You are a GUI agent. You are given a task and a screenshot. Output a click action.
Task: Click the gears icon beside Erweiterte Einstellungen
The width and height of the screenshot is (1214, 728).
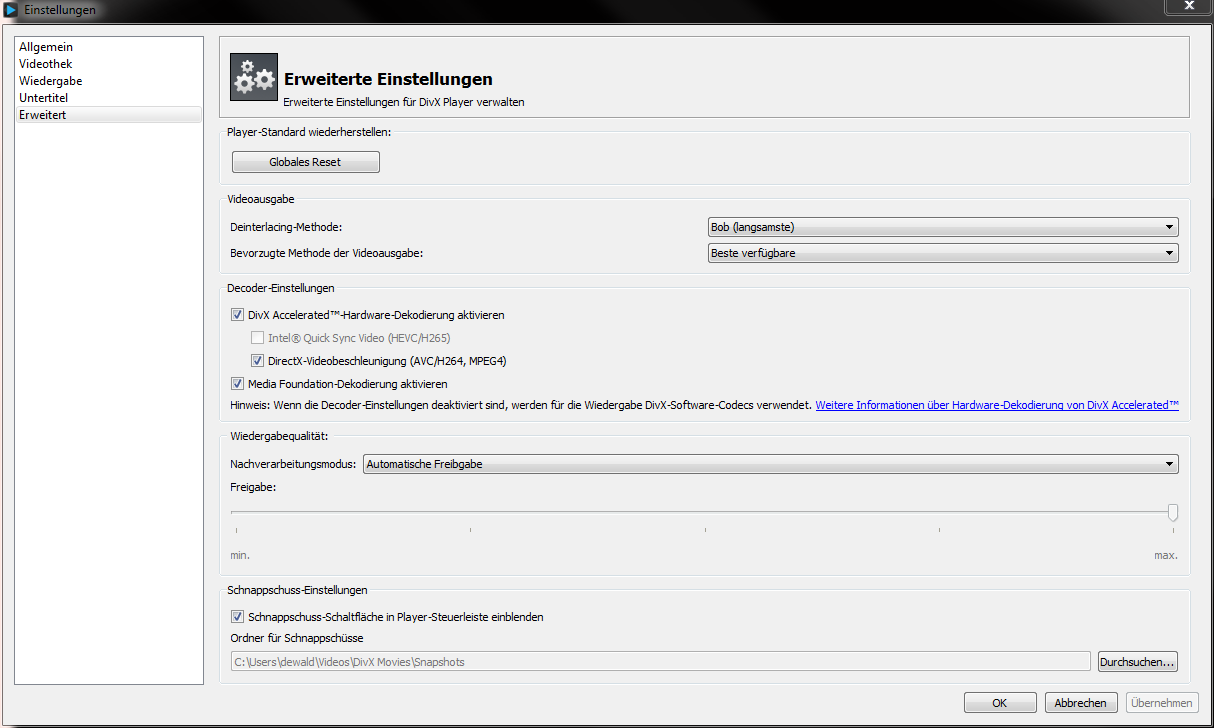click(254, 78)
